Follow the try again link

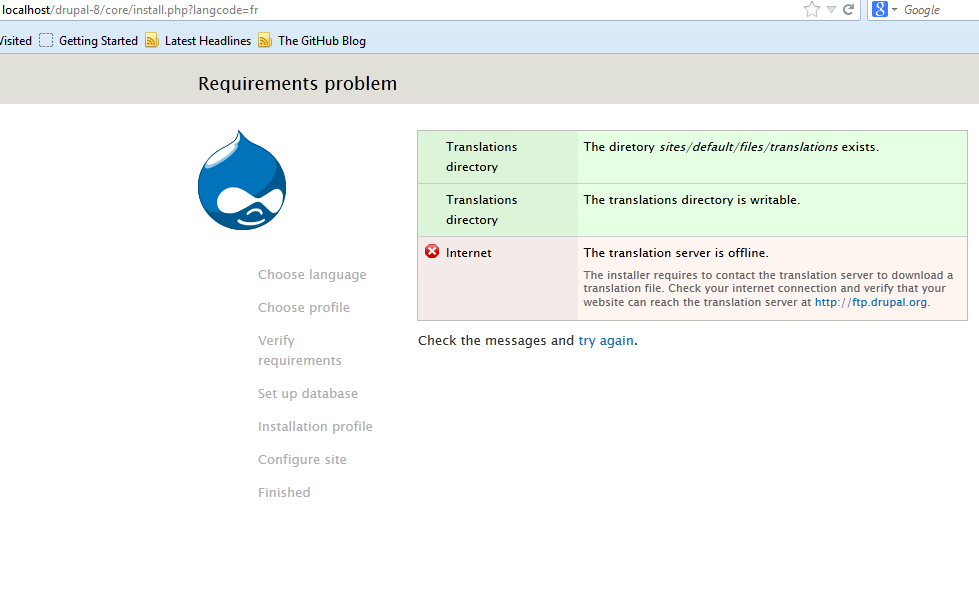tap(606, 341)
